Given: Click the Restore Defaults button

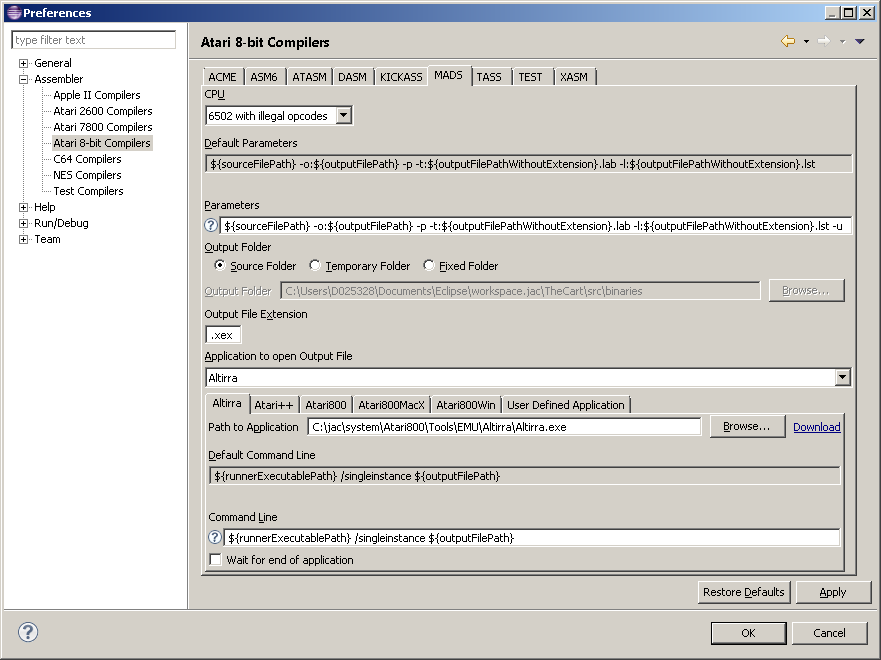Looking at the screenshot, I should coord(743,592).
